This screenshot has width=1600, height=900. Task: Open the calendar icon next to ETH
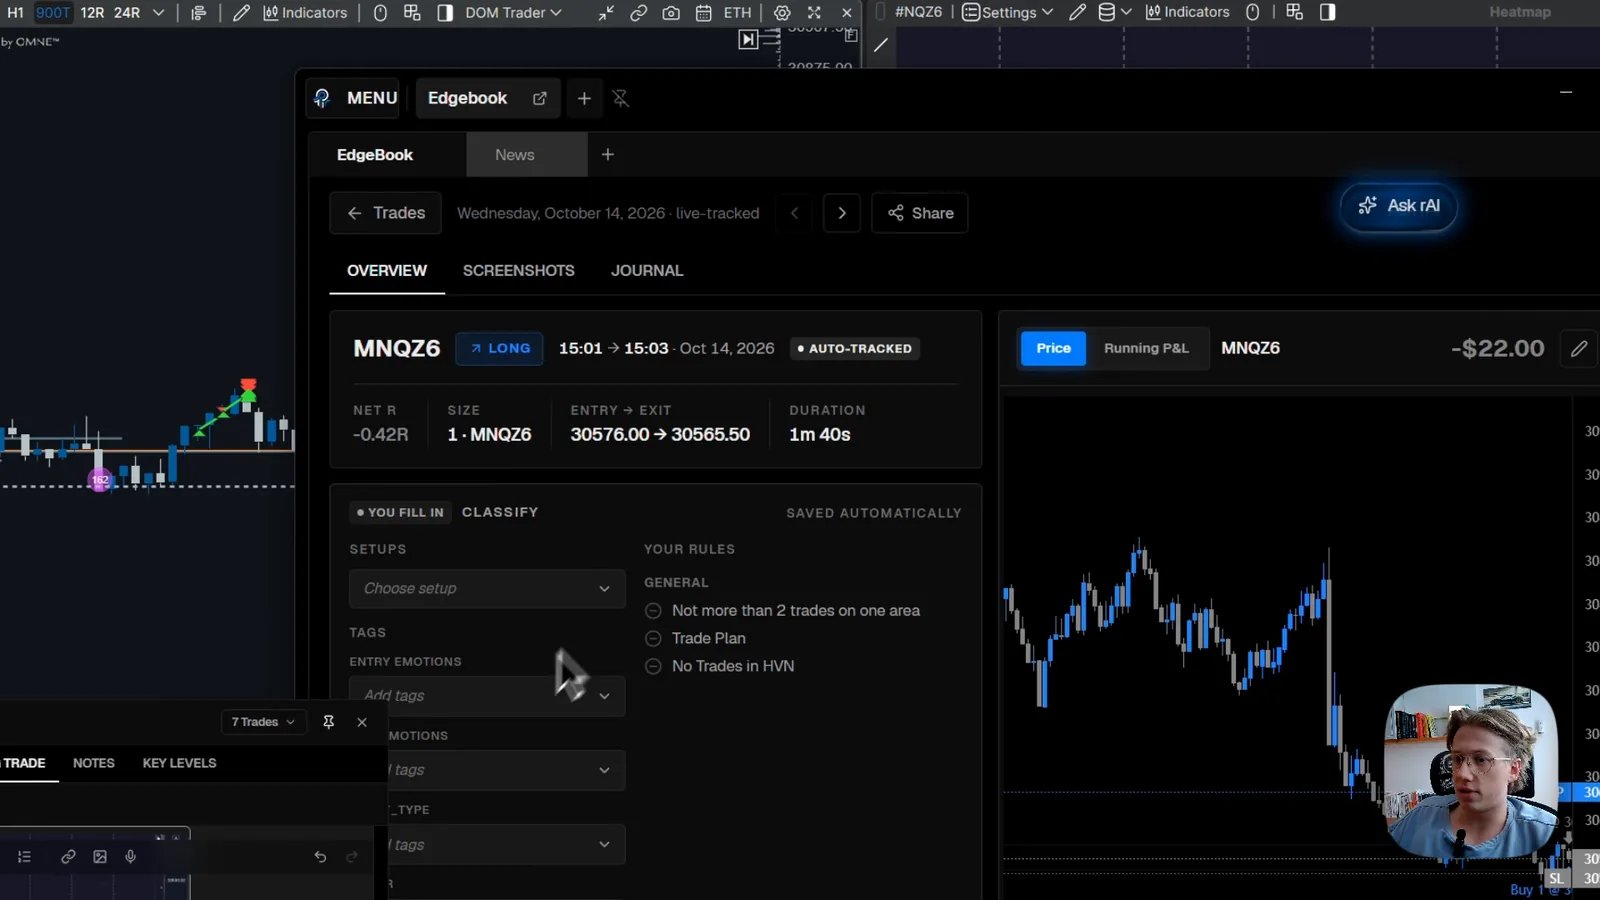coord(704,13)
